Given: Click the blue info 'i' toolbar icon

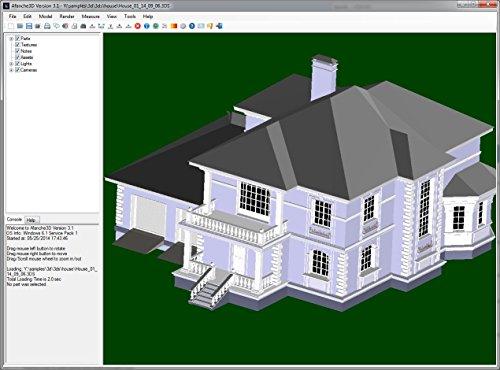Looking at the screenshot, I should (147, 26).
